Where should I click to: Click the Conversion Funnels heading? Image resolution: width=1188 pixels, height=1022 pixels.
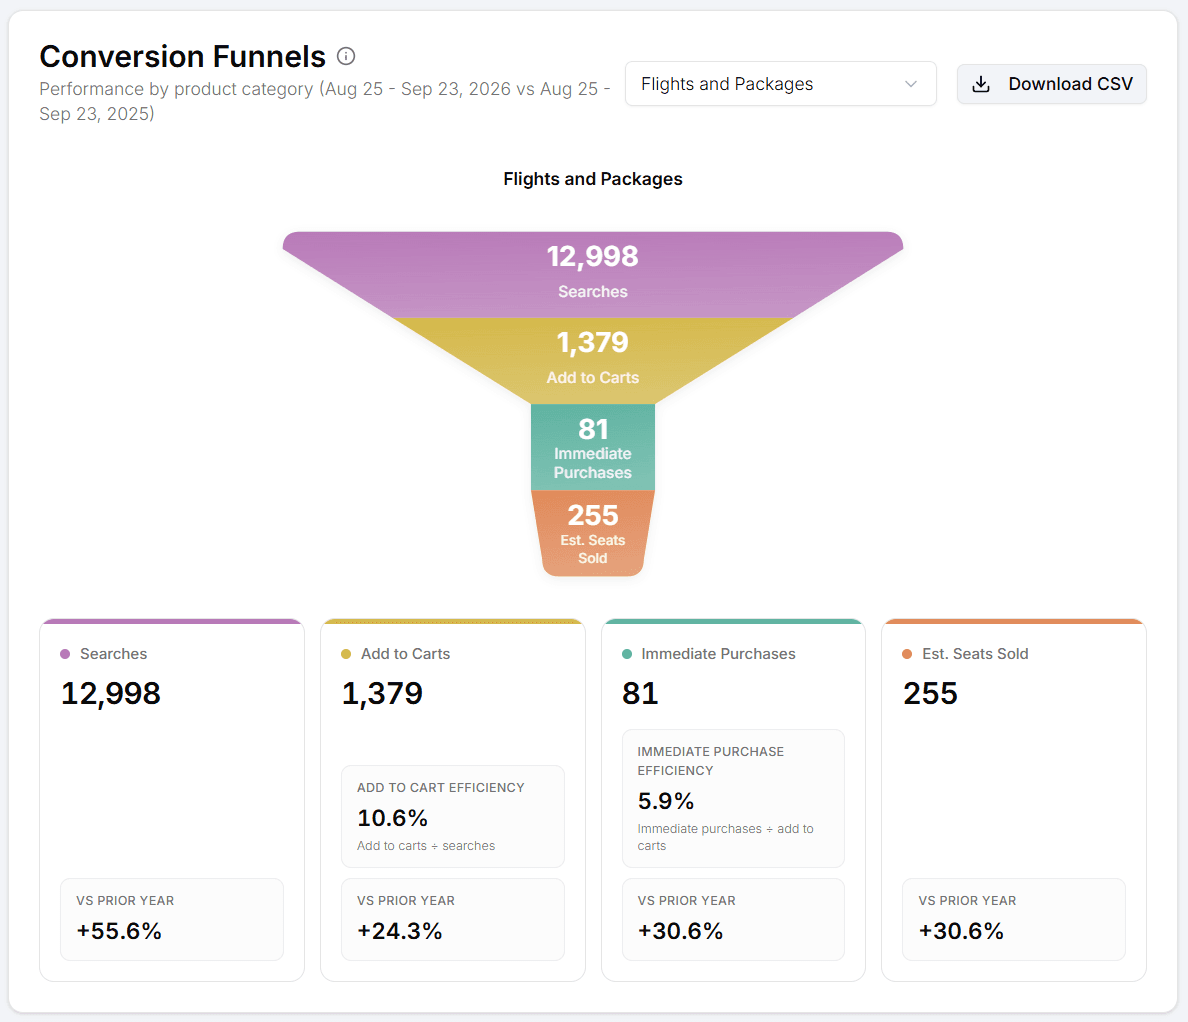(183, 56)
